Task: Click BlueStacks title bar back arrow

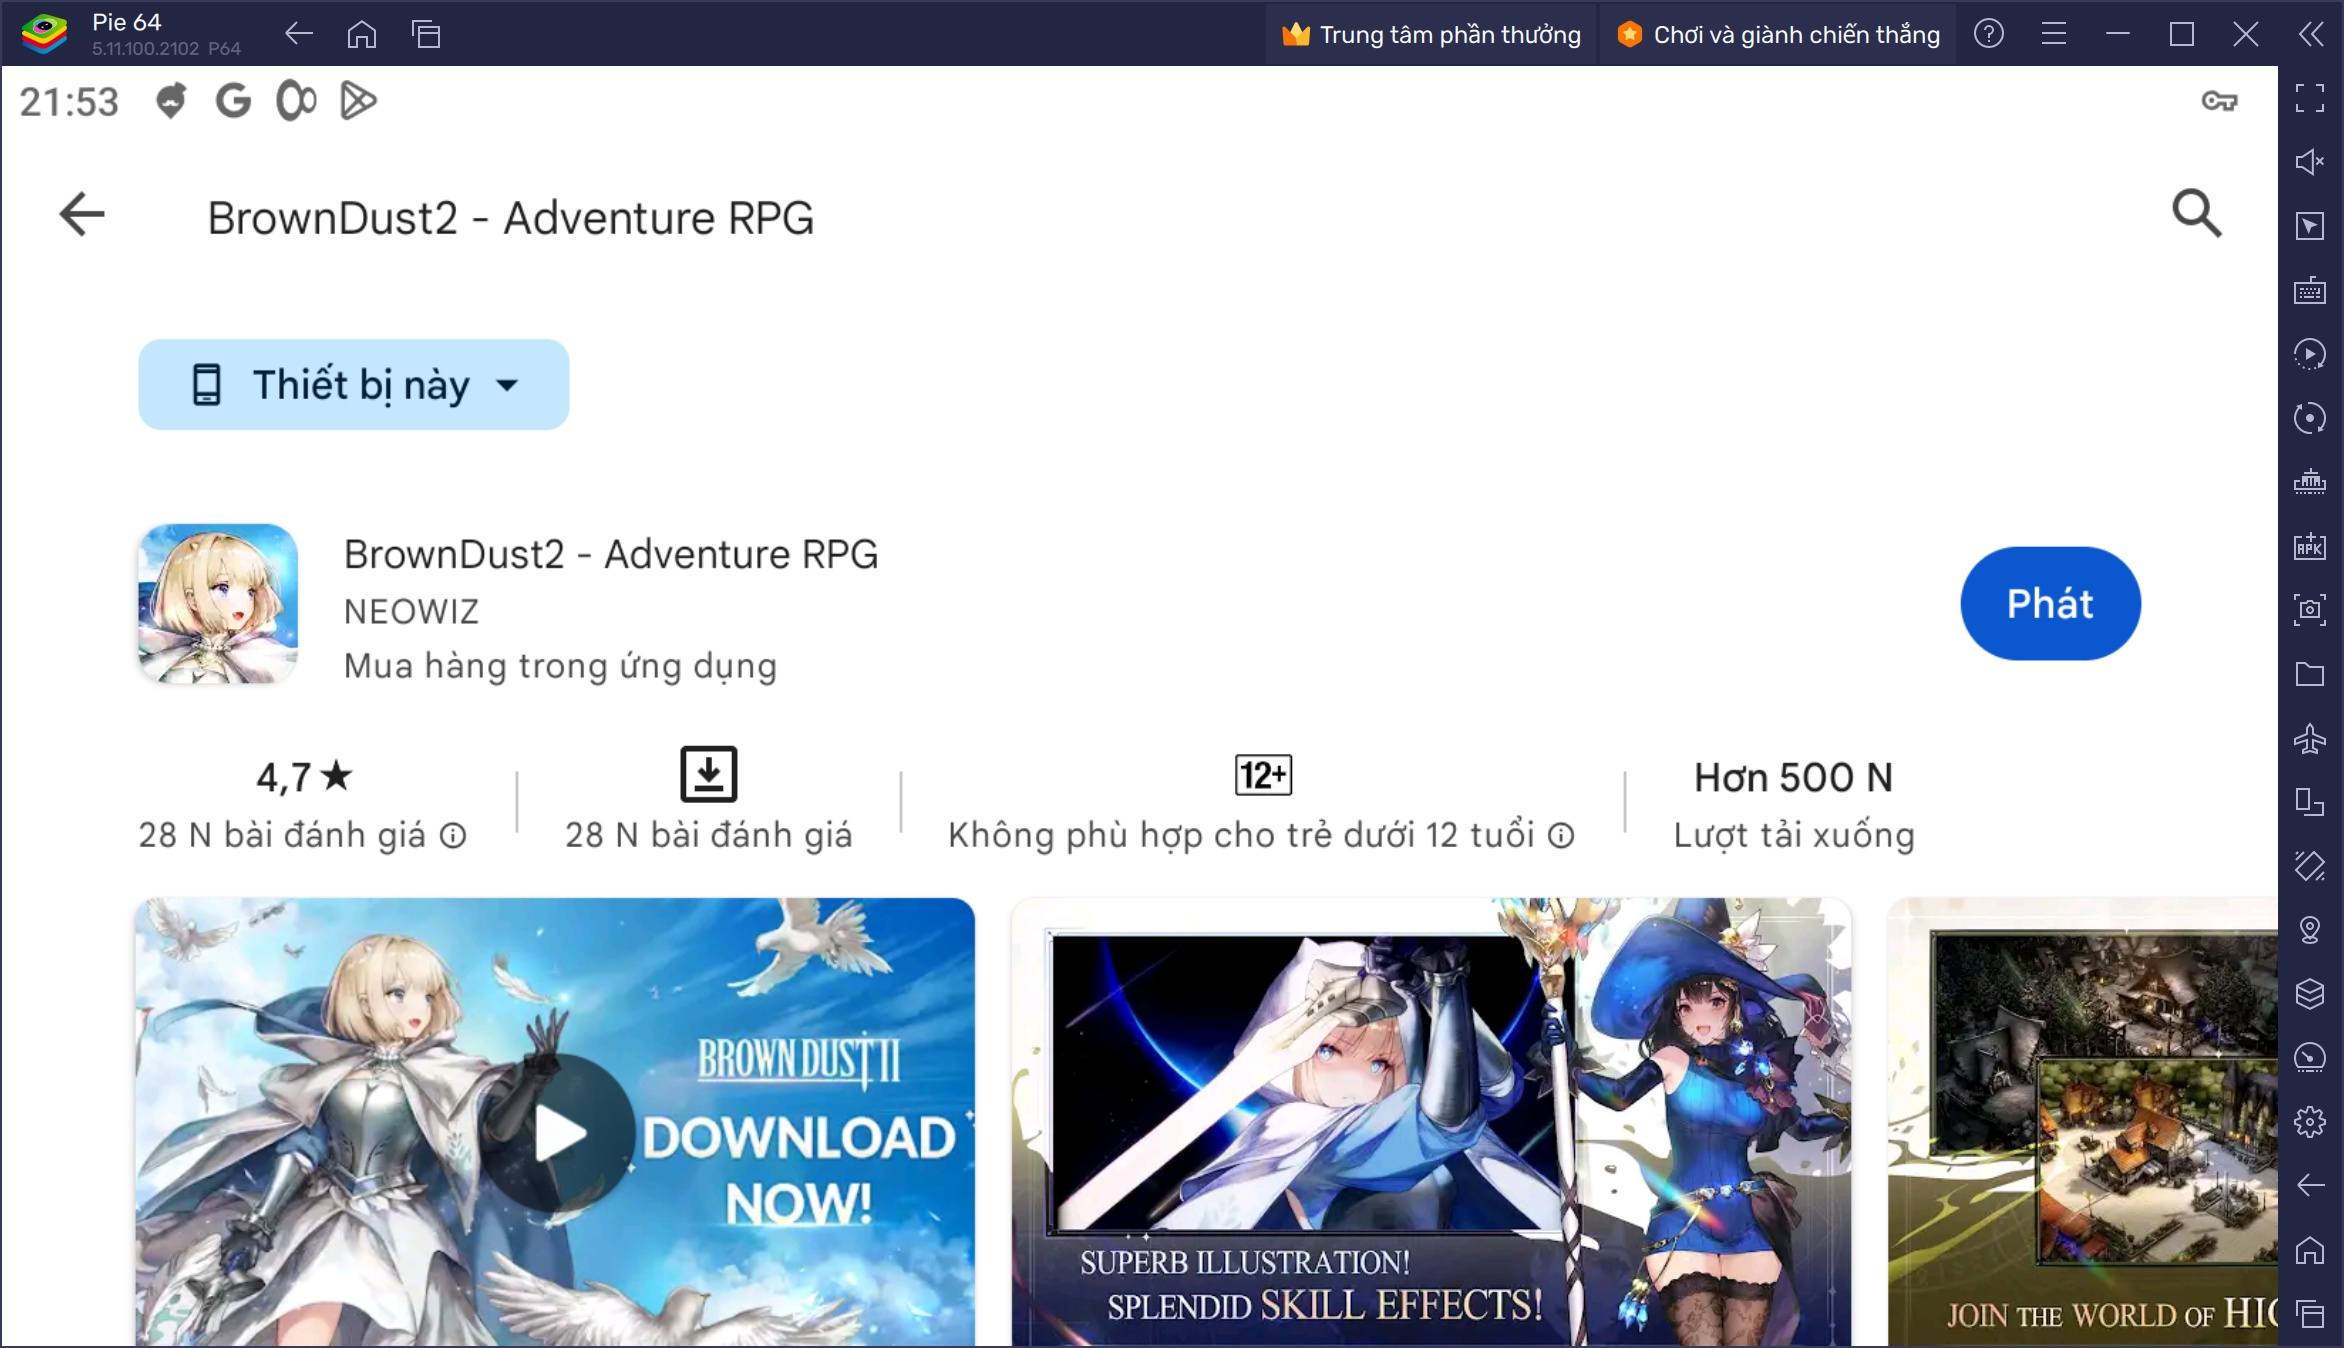Action: [x=298, y=34]
